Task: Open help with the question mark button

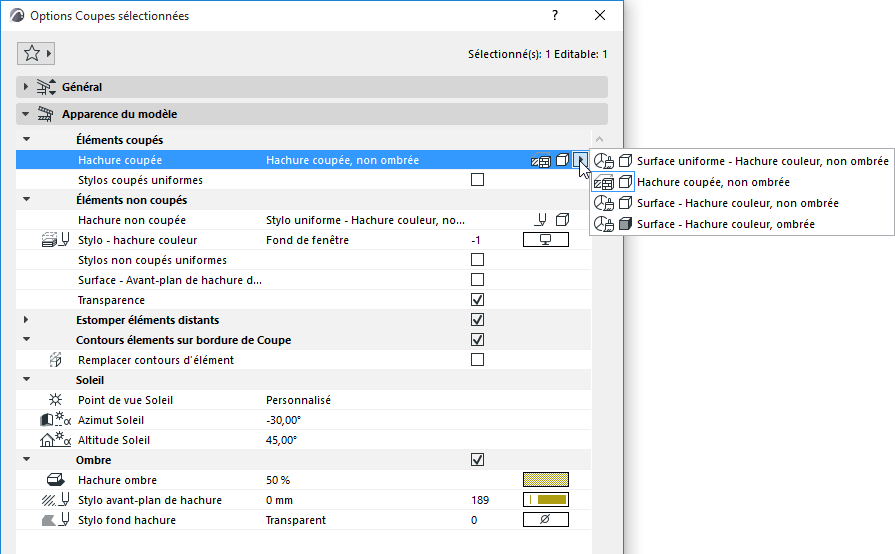Action: coord(555,15)
